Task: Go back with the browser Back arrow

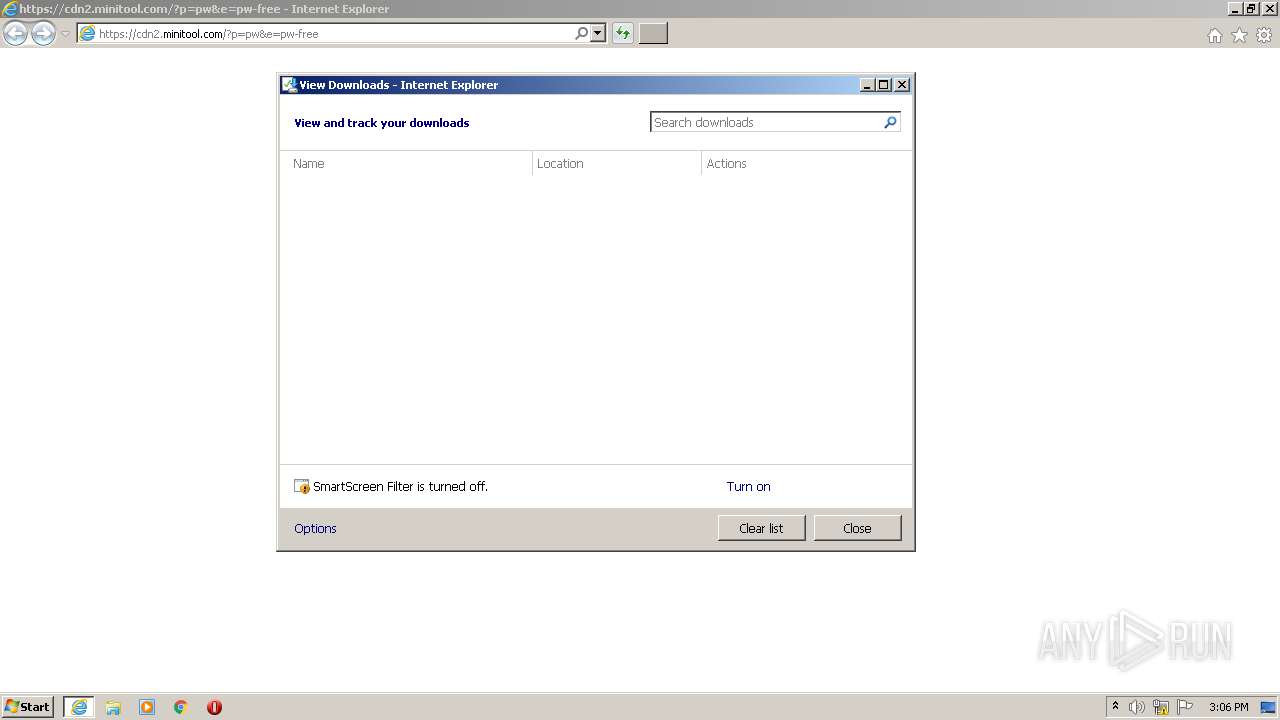Action: [x=15, y=34]
